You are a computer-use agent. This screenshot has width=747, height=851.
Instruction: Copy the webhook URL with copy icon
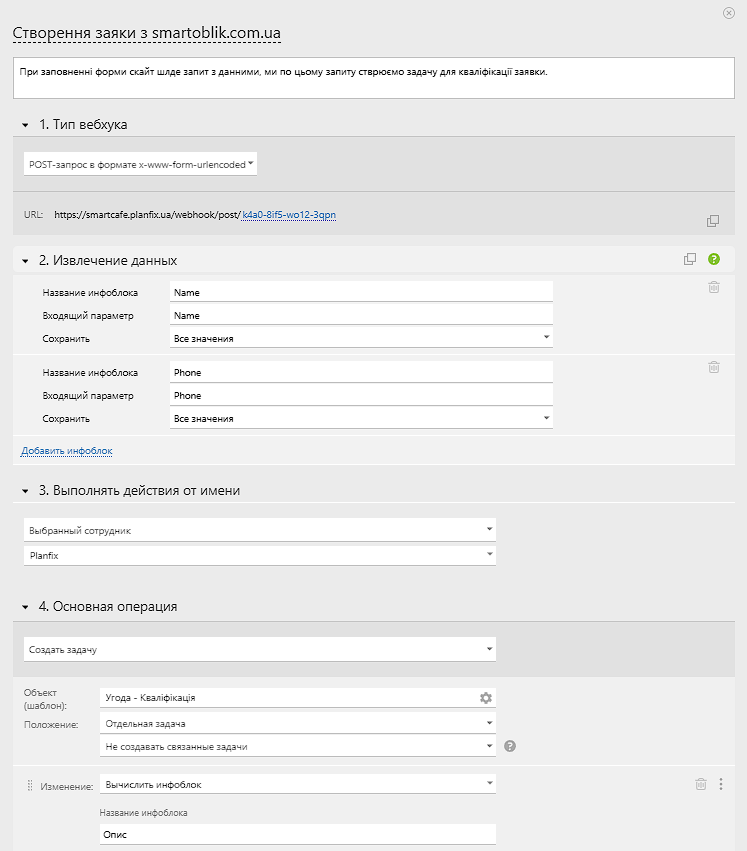point(713,220)
